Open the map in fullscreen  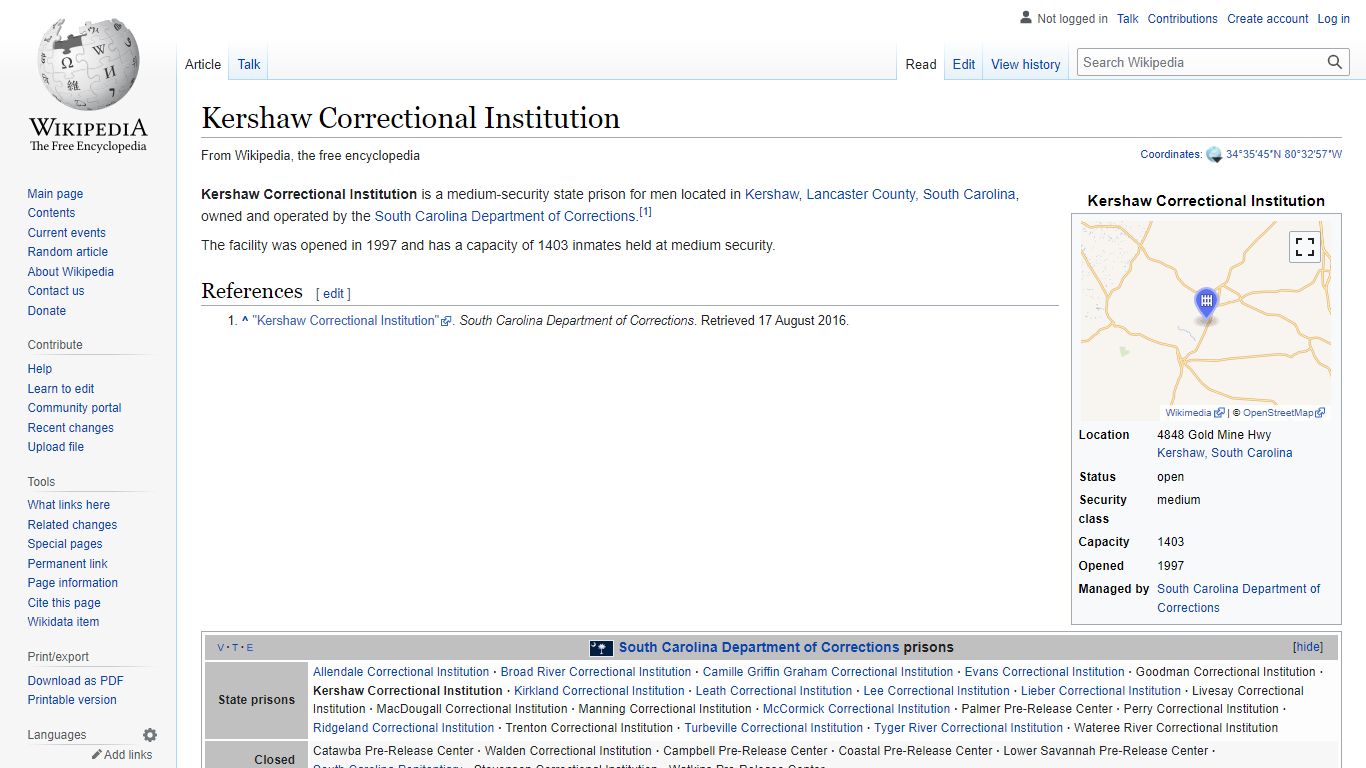tap(1305, 246)
